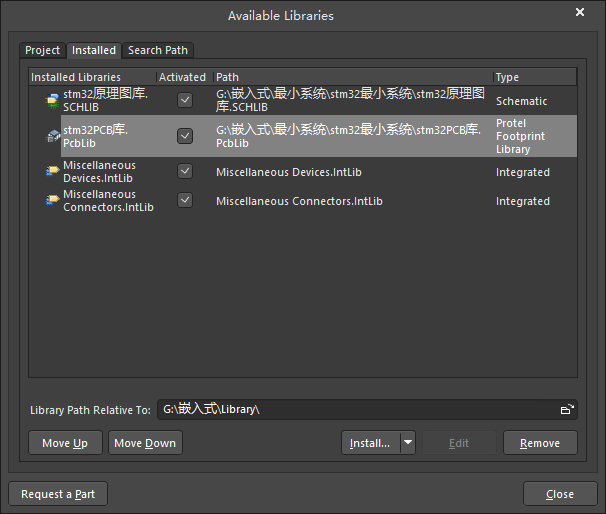The height and width of the screenshot is (514, 606).
Task: Toggle Activated checkbox for stm32PCB库.PcbLib
Action: [x=185, y=136]
